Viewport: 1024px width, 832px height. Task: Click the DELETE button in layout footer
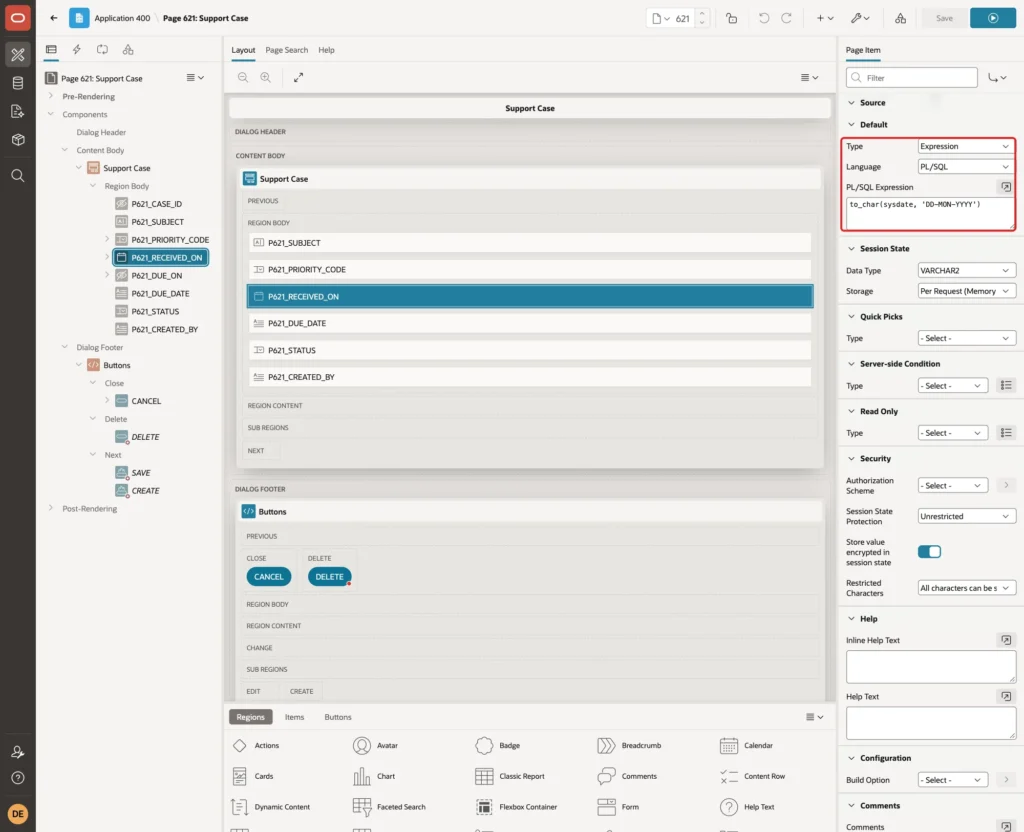point(329,577)
